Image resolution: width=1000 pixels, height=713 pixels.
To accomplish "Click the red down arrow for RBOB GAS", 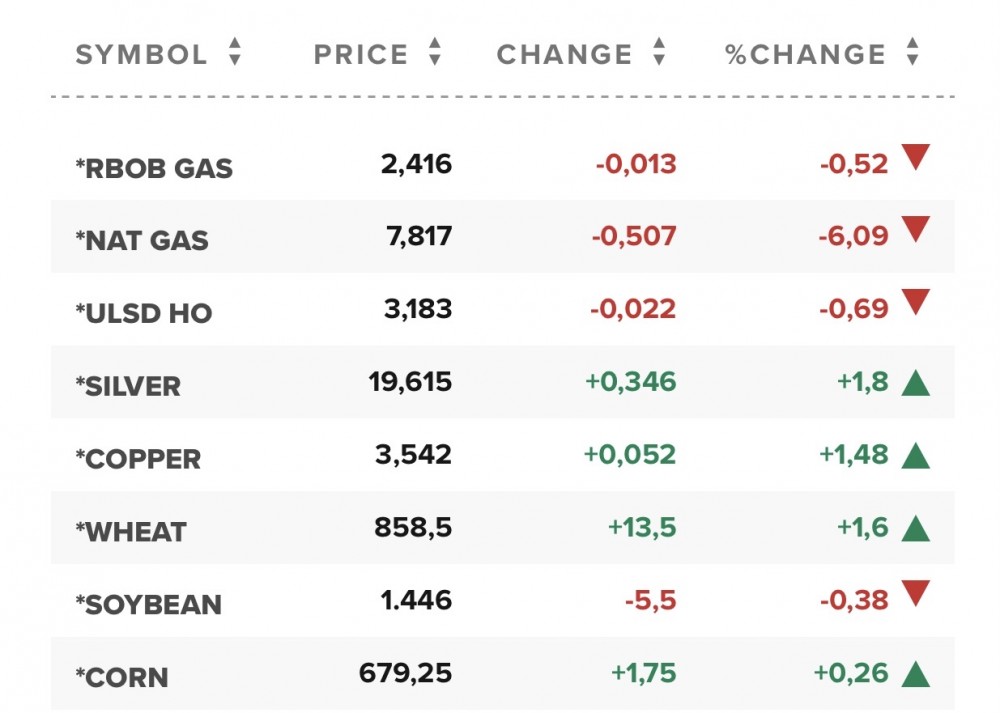I will tap(915, 158).
